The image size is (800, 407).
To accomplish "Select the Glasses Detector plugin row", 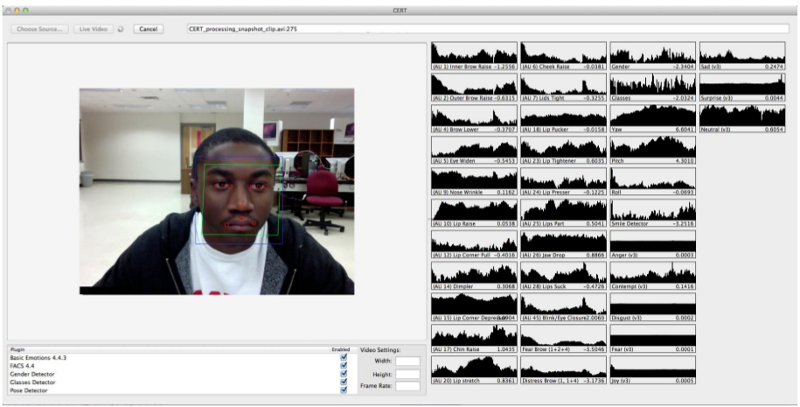I will [180, 382].
